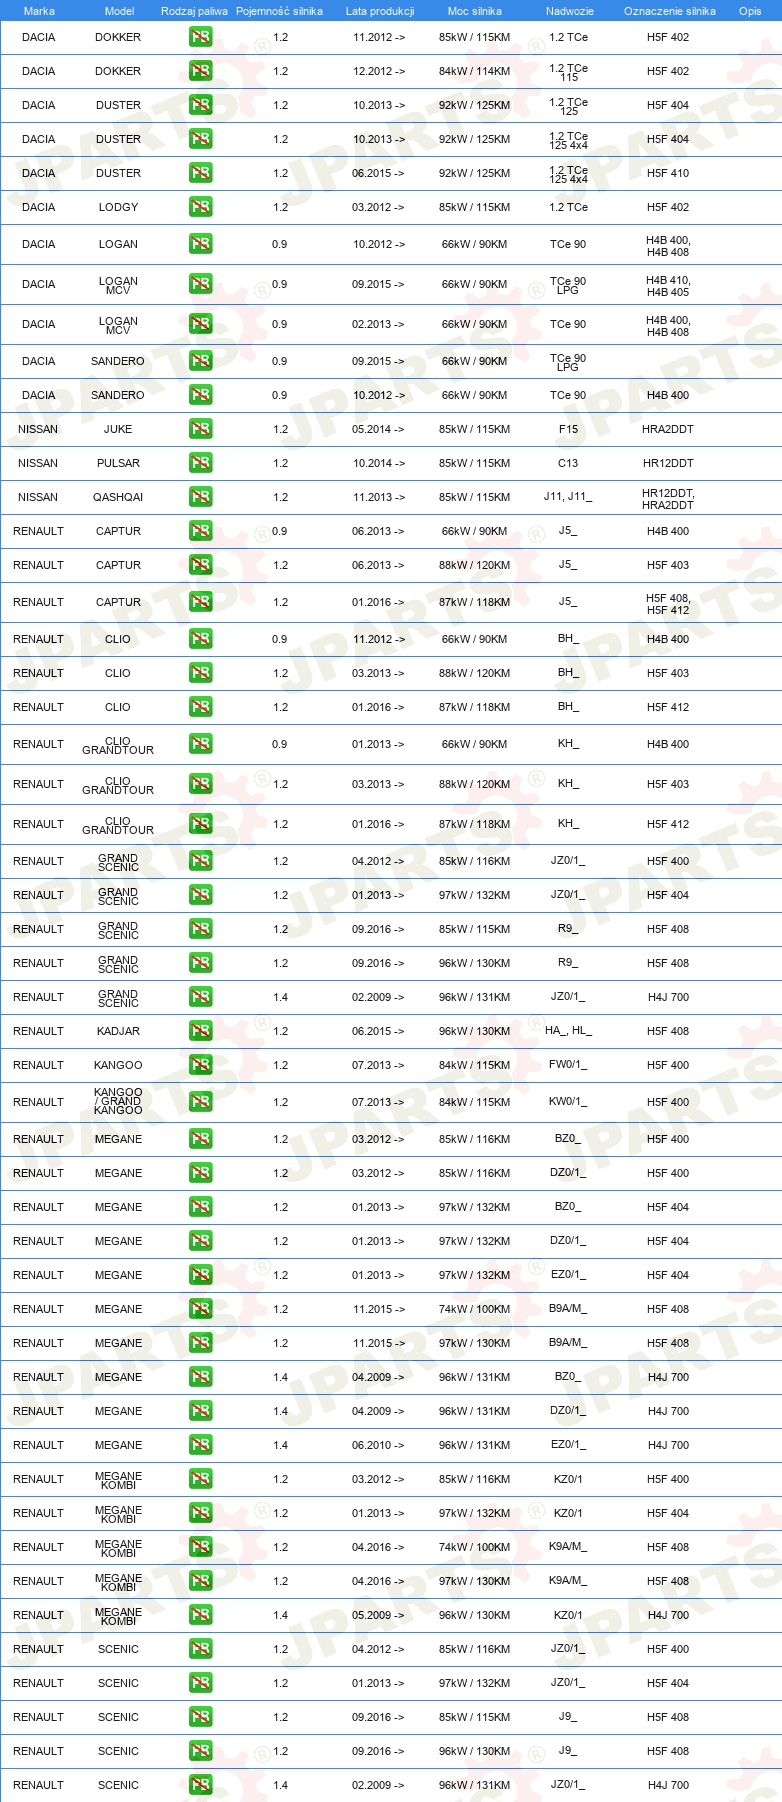
Task: Click the '06.2010 ->' production date cell
Action: [x=378, y=1445]
